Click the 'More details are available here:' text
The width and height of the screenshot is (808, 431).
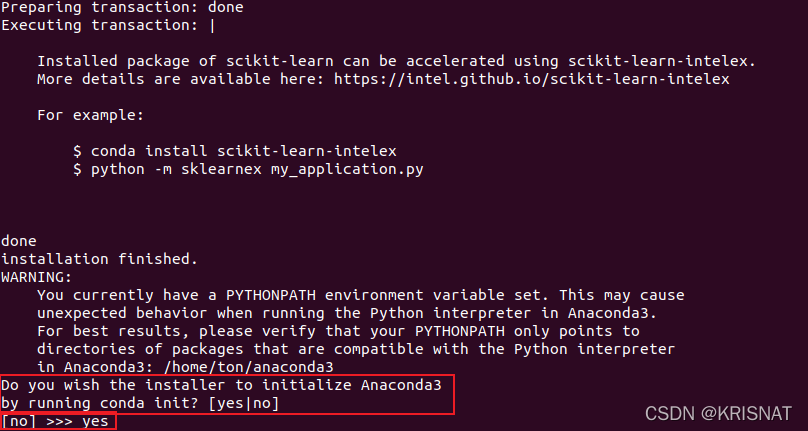pyautogui.click(x=181, y=78)
